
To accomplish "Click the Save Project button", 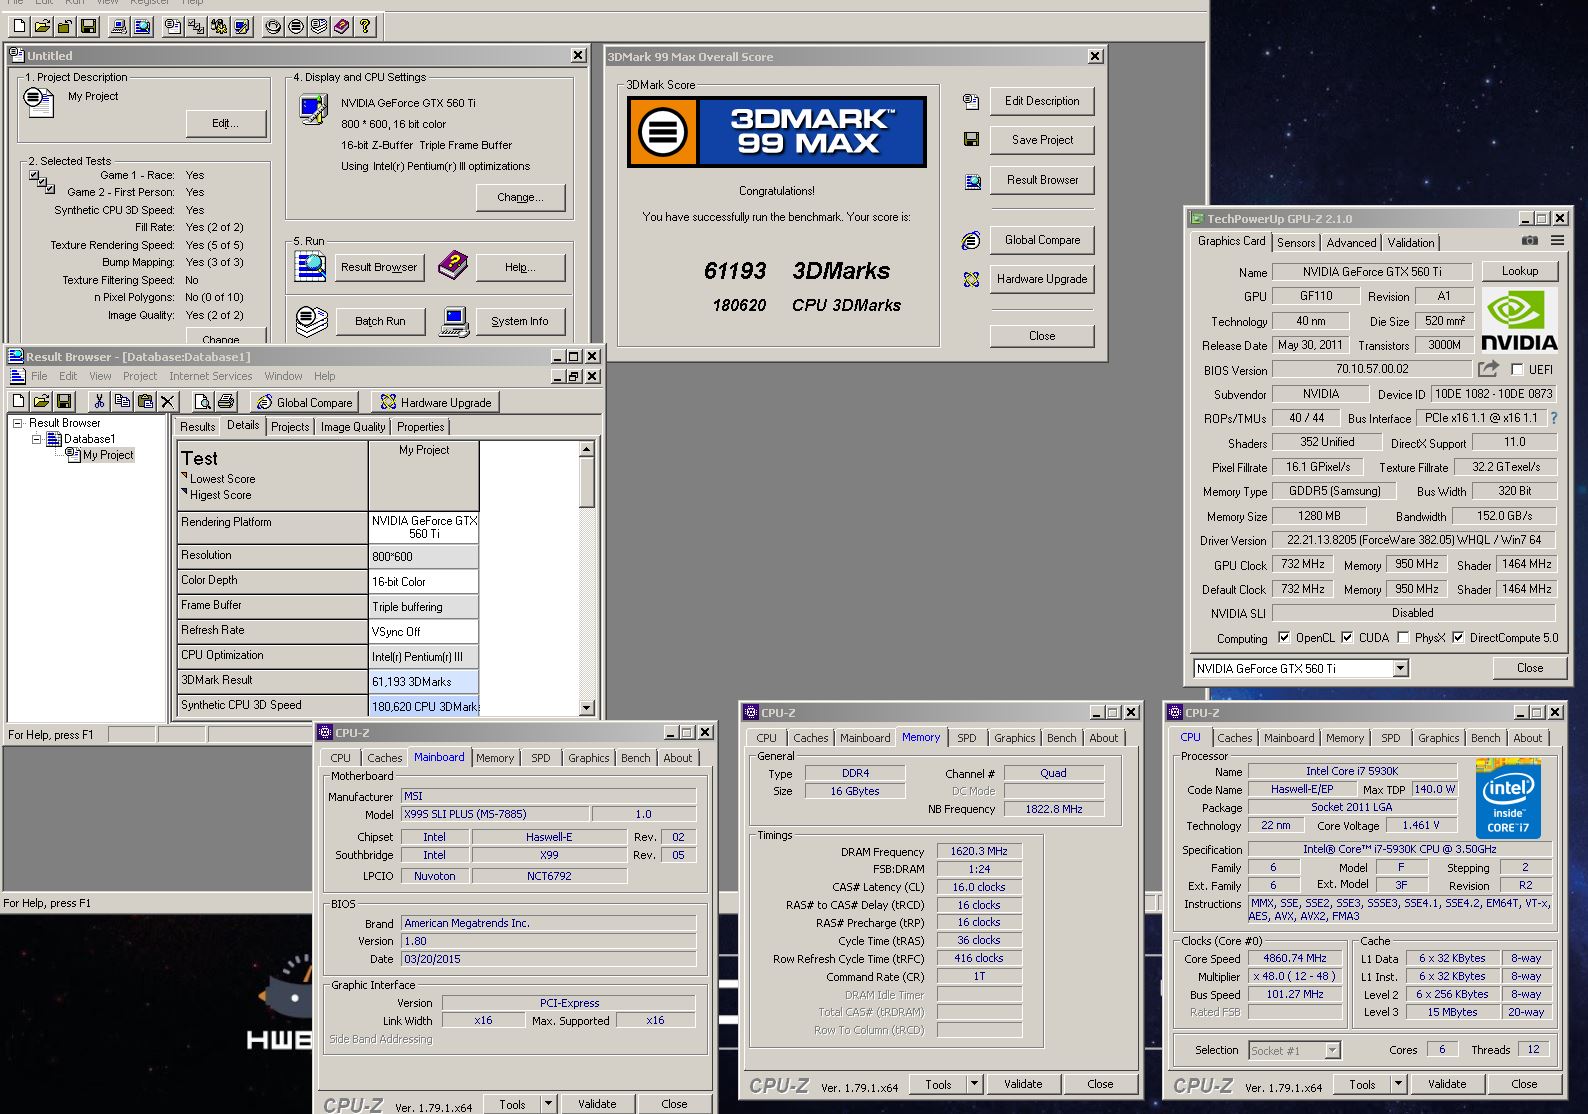I will point(1042,140).
